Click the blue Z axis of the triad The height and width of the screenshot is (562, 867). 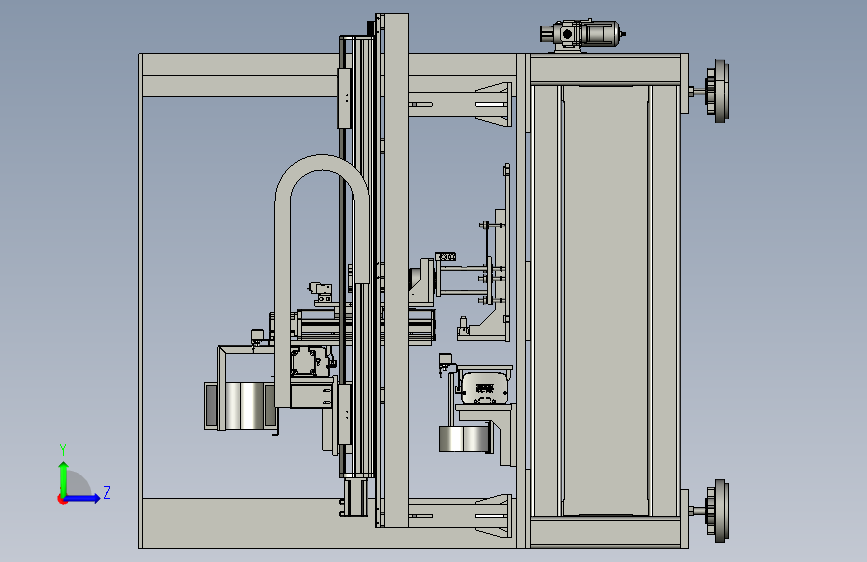(83, 498)
